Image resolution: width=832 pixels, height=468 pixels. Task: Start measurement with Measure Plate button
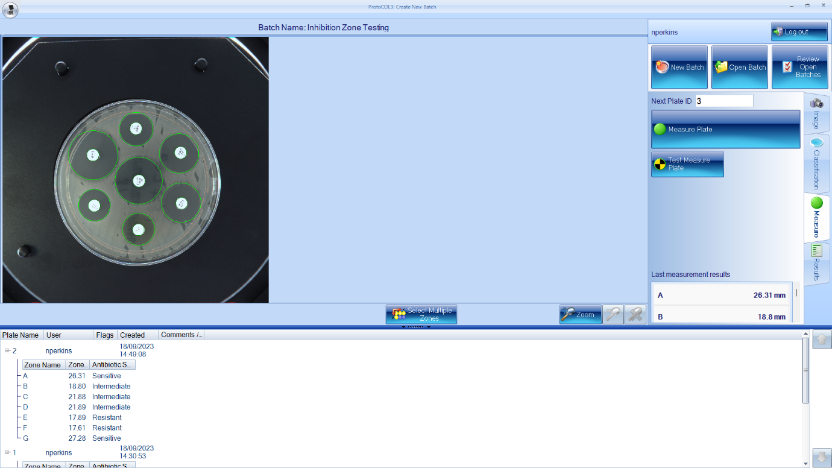pyautogui.click(x=725, y=129)
